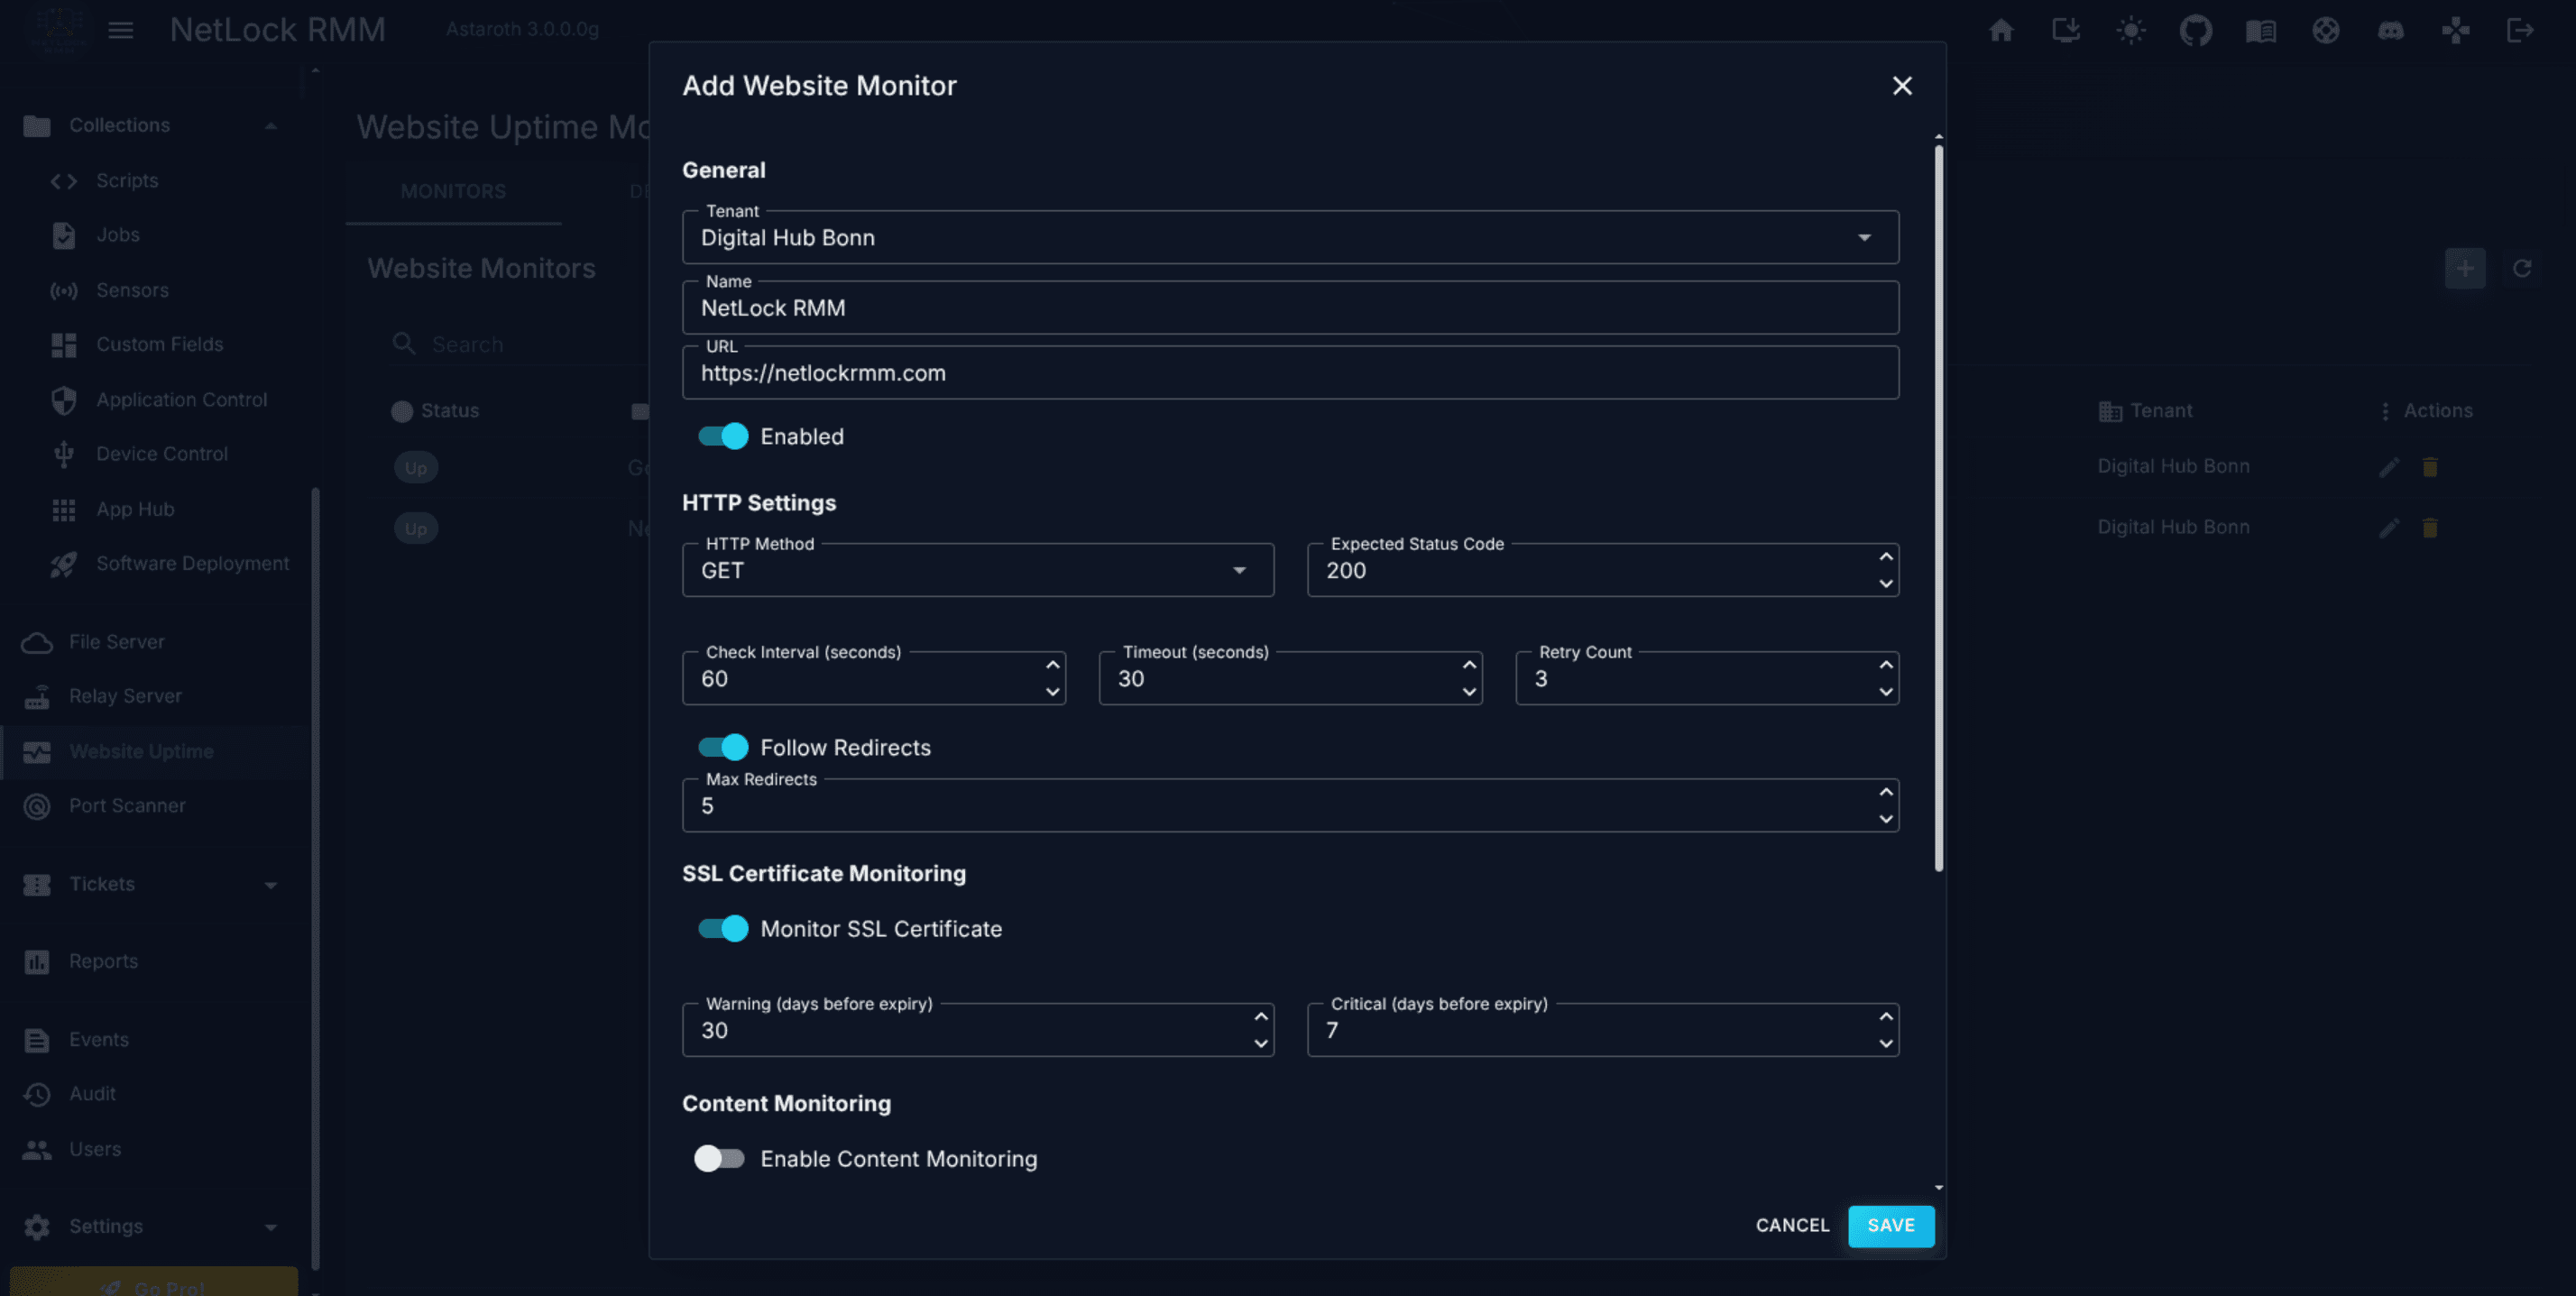Click the game controller icon

2456,30
